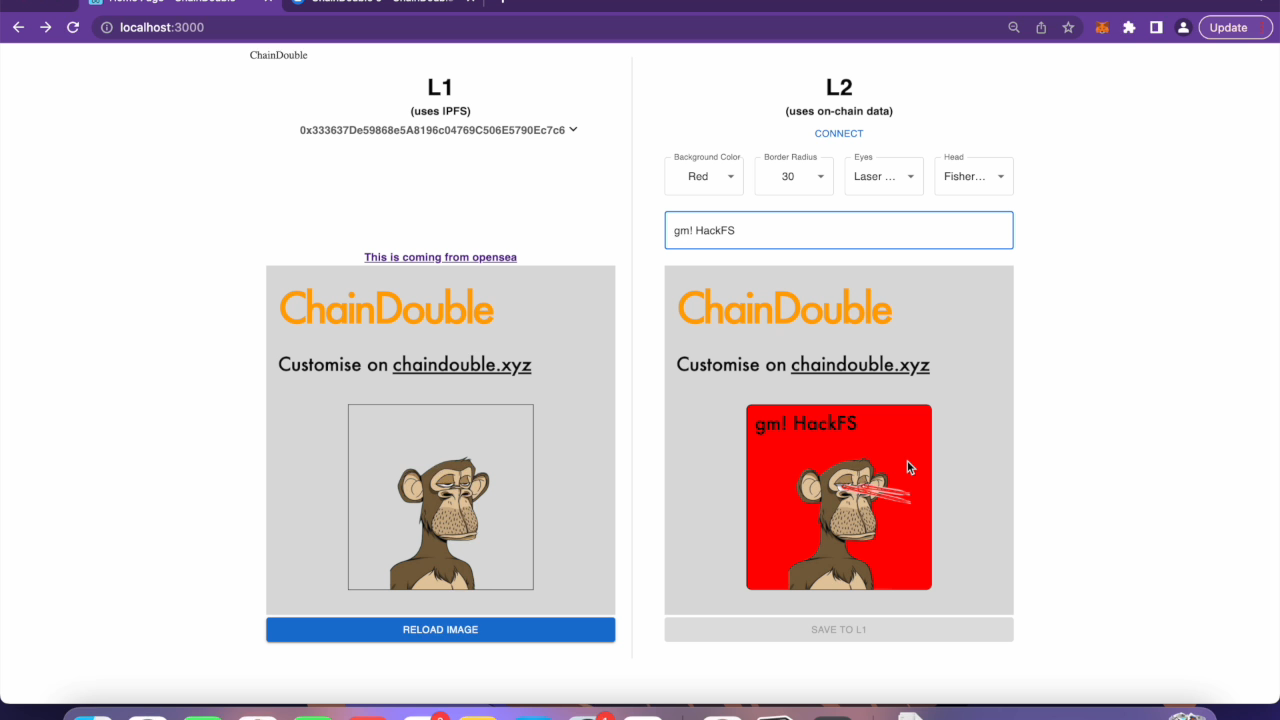The width and height of the screenshot is (1280, 720).
Task: Open the Background Color dropdown
Action: (x=704, y=177)
